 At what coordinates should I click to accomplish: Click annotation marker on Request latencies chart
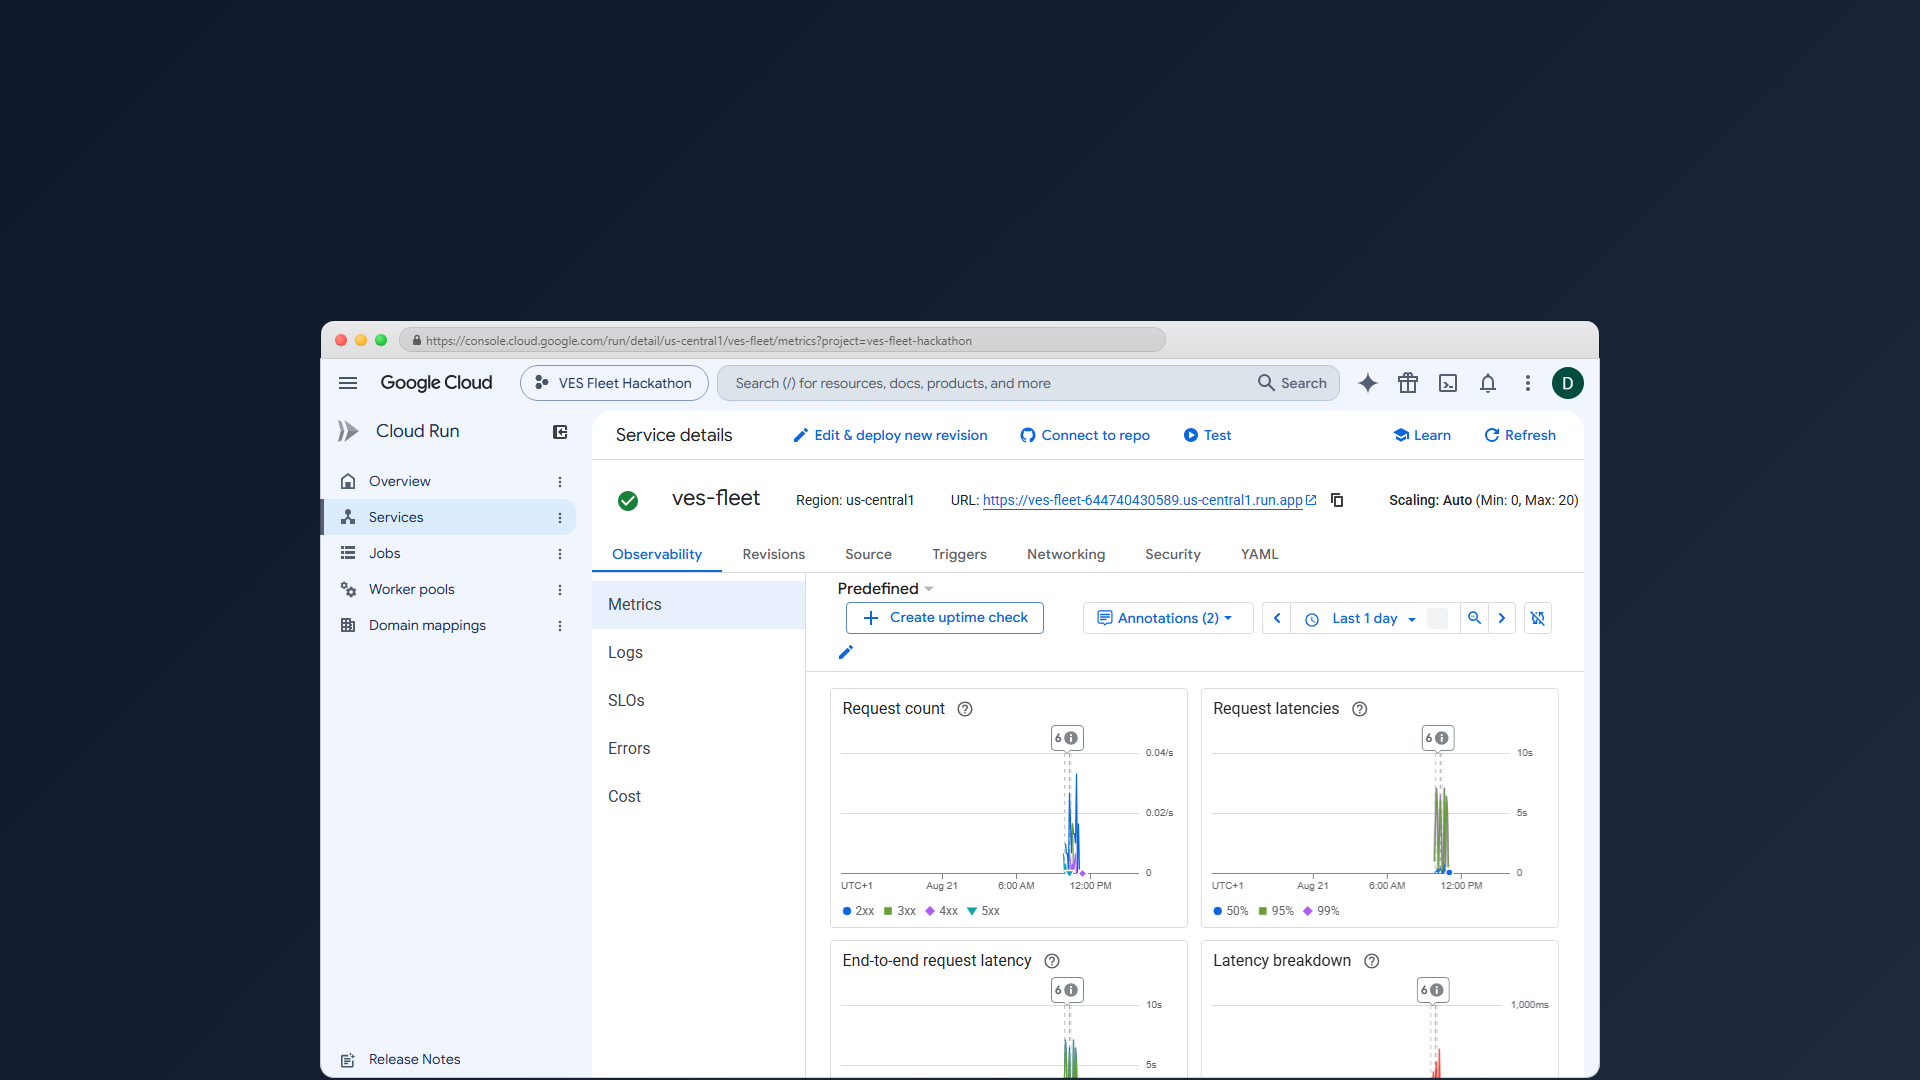pos(1438,738)
